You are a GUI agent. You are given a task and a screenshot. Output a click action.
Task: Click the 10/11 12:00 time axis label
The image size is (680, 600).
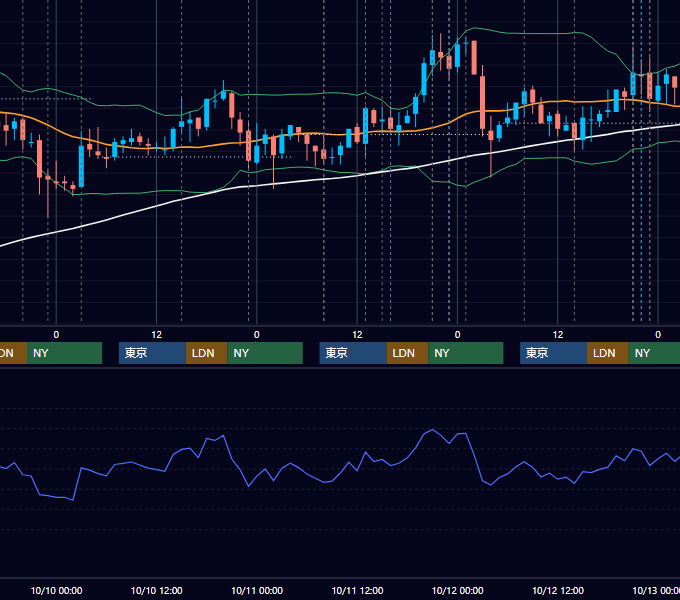(x=357, y=590)
